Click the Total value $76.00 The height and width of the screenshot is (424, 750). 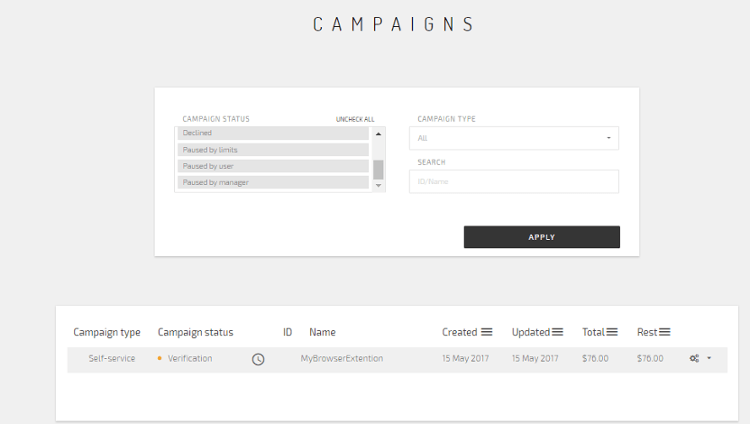(x=595, y=358)
